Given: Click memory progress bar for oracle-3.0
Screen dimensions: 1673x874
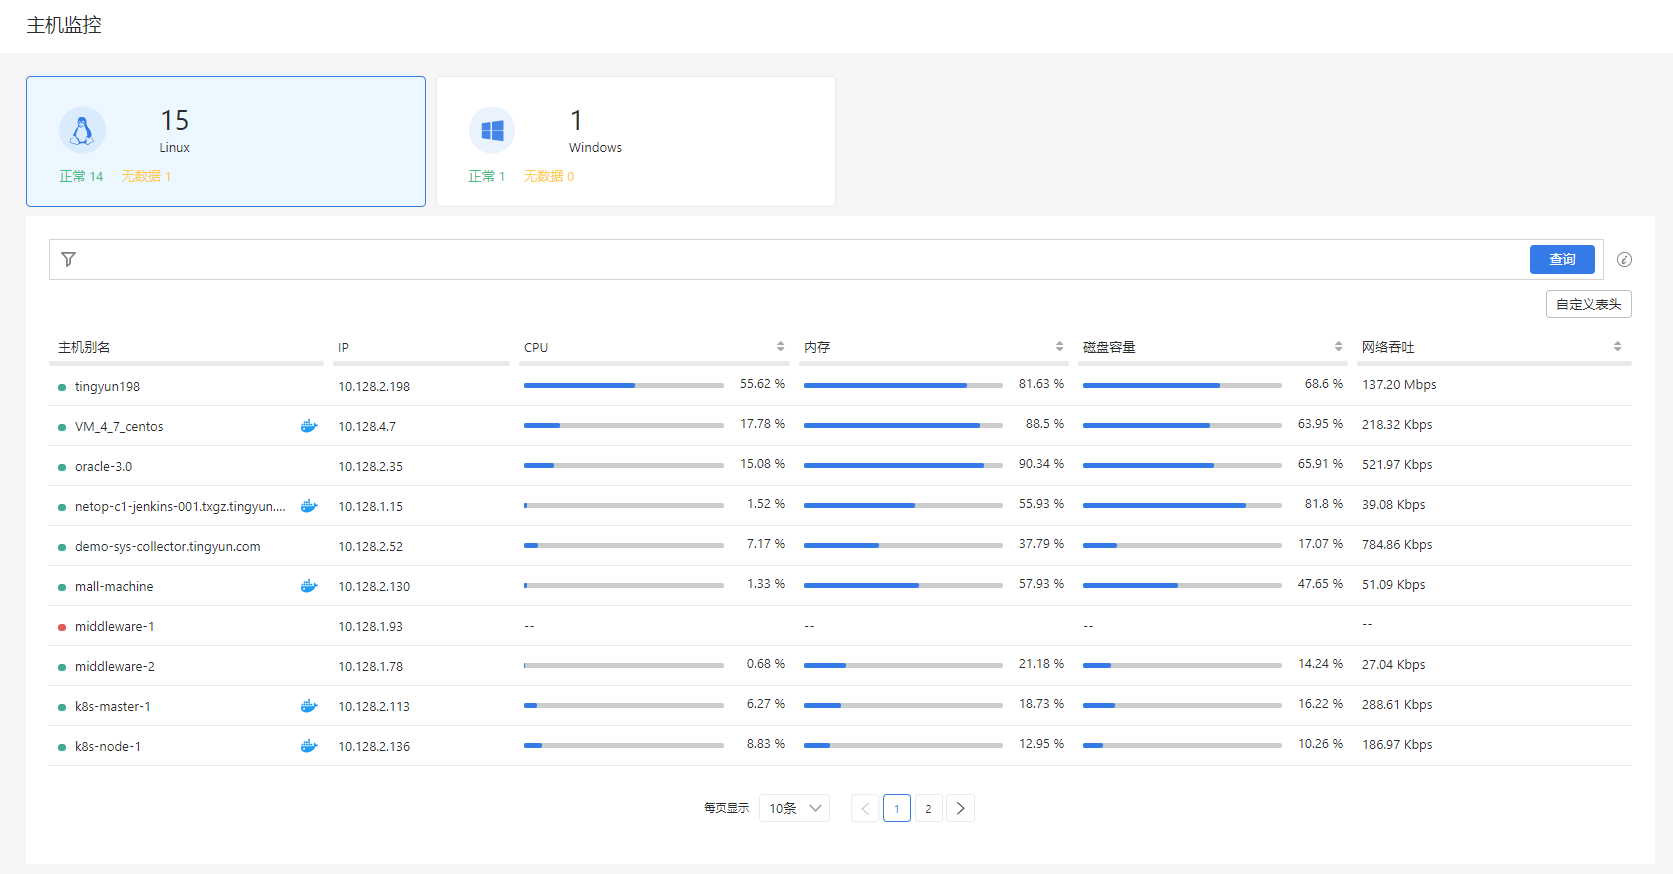Looking at the screenshot, I should click(x=903, y=465).
